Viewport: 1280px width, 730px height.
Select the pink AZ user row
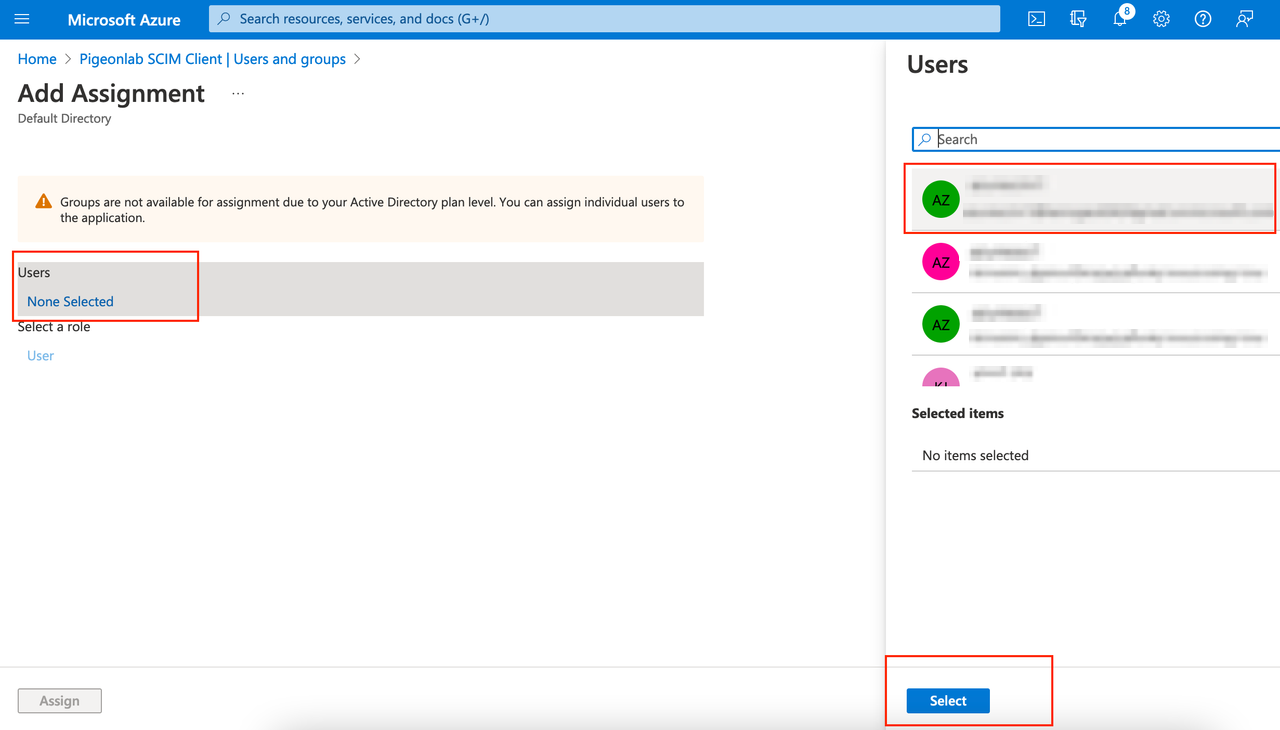1096,262
